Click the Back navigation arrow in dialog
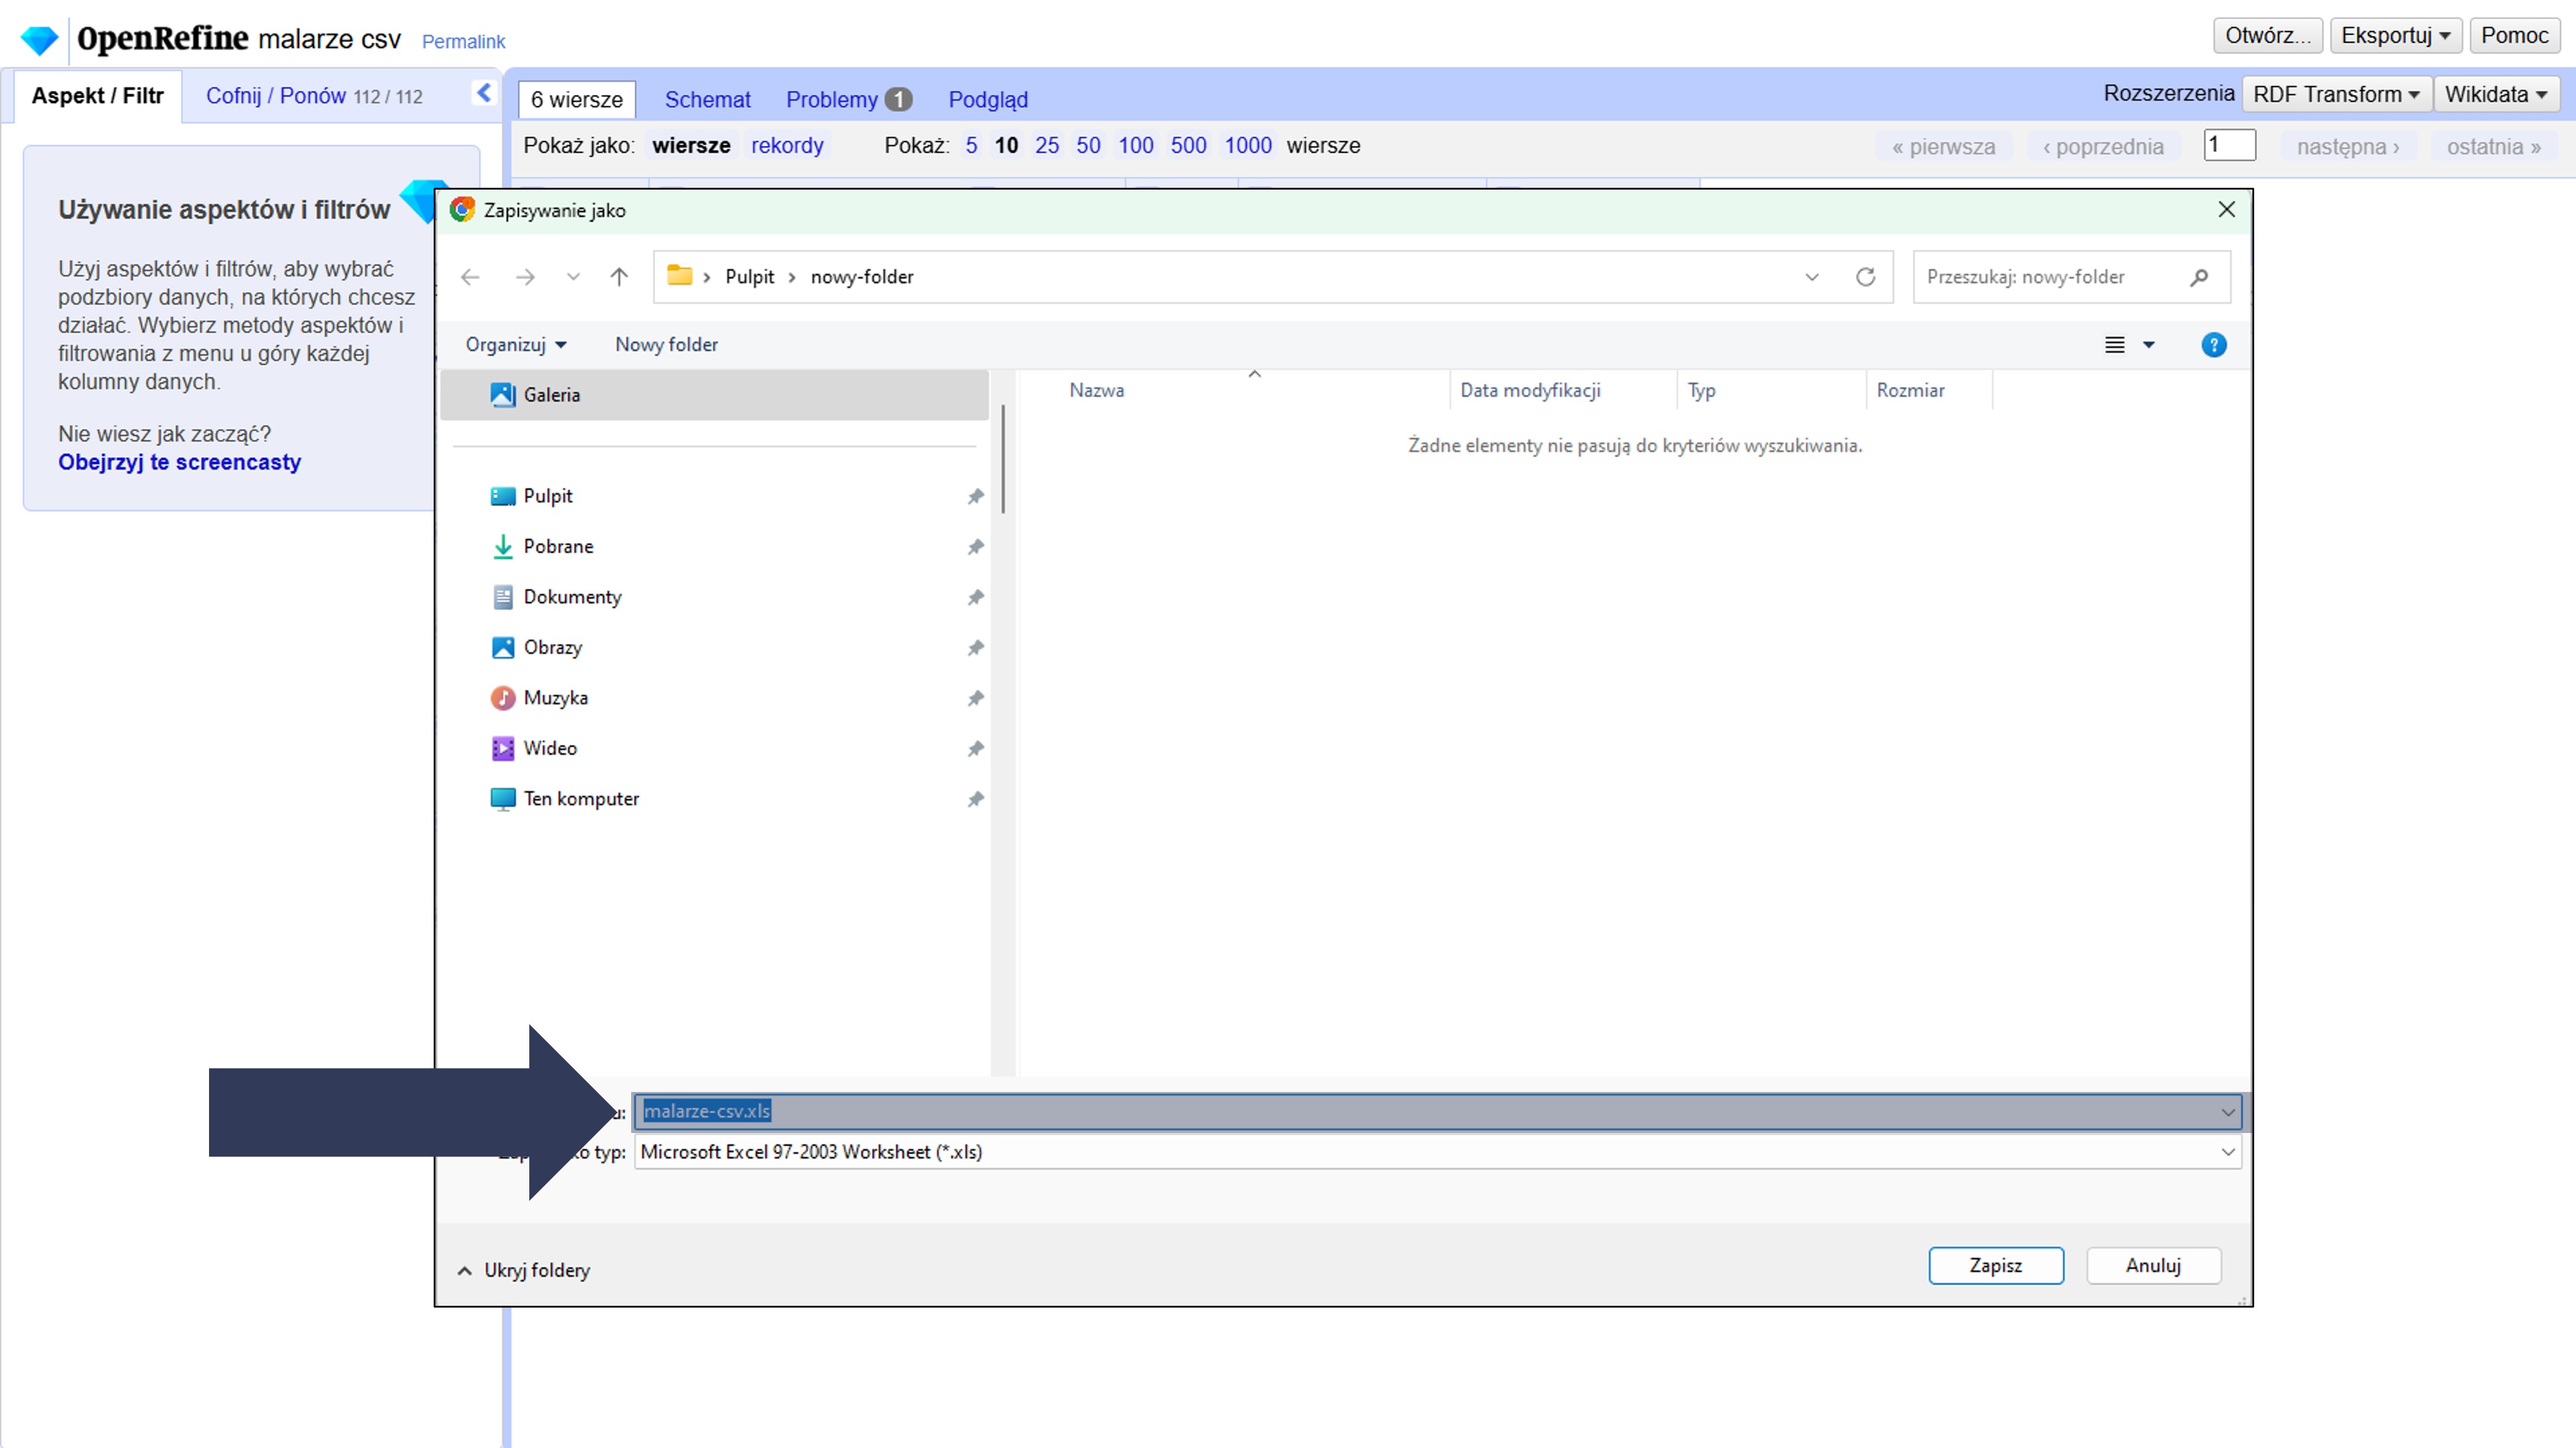This screenshot has height=1448, width=2576. click(x=470, y=277)
